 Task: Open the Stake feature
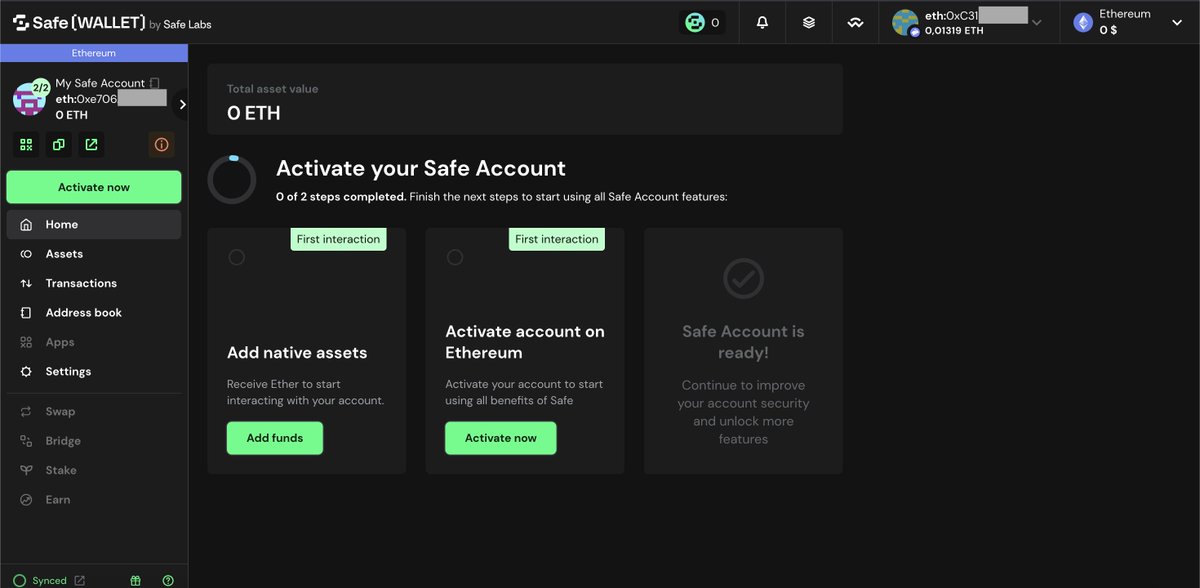(x=94, y=470)
